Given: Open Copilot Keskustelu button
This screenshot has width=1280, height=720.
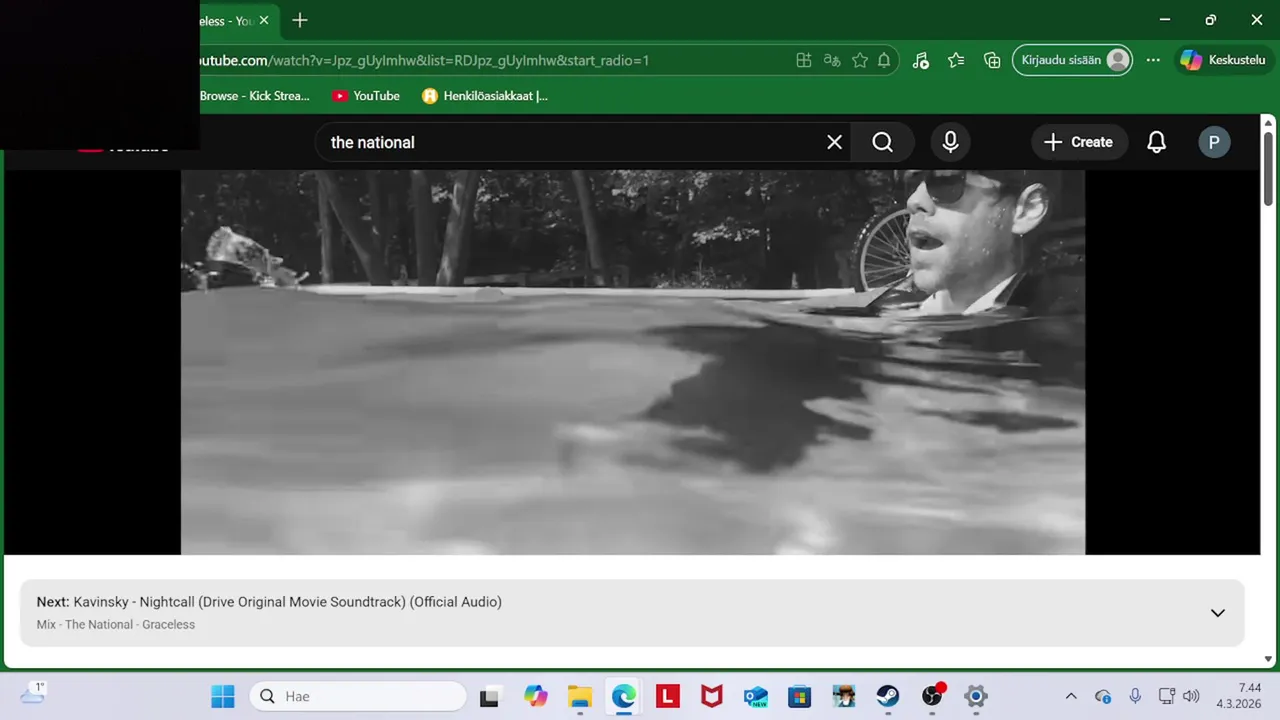Looking at the screenshot, I should point(1222,60).
